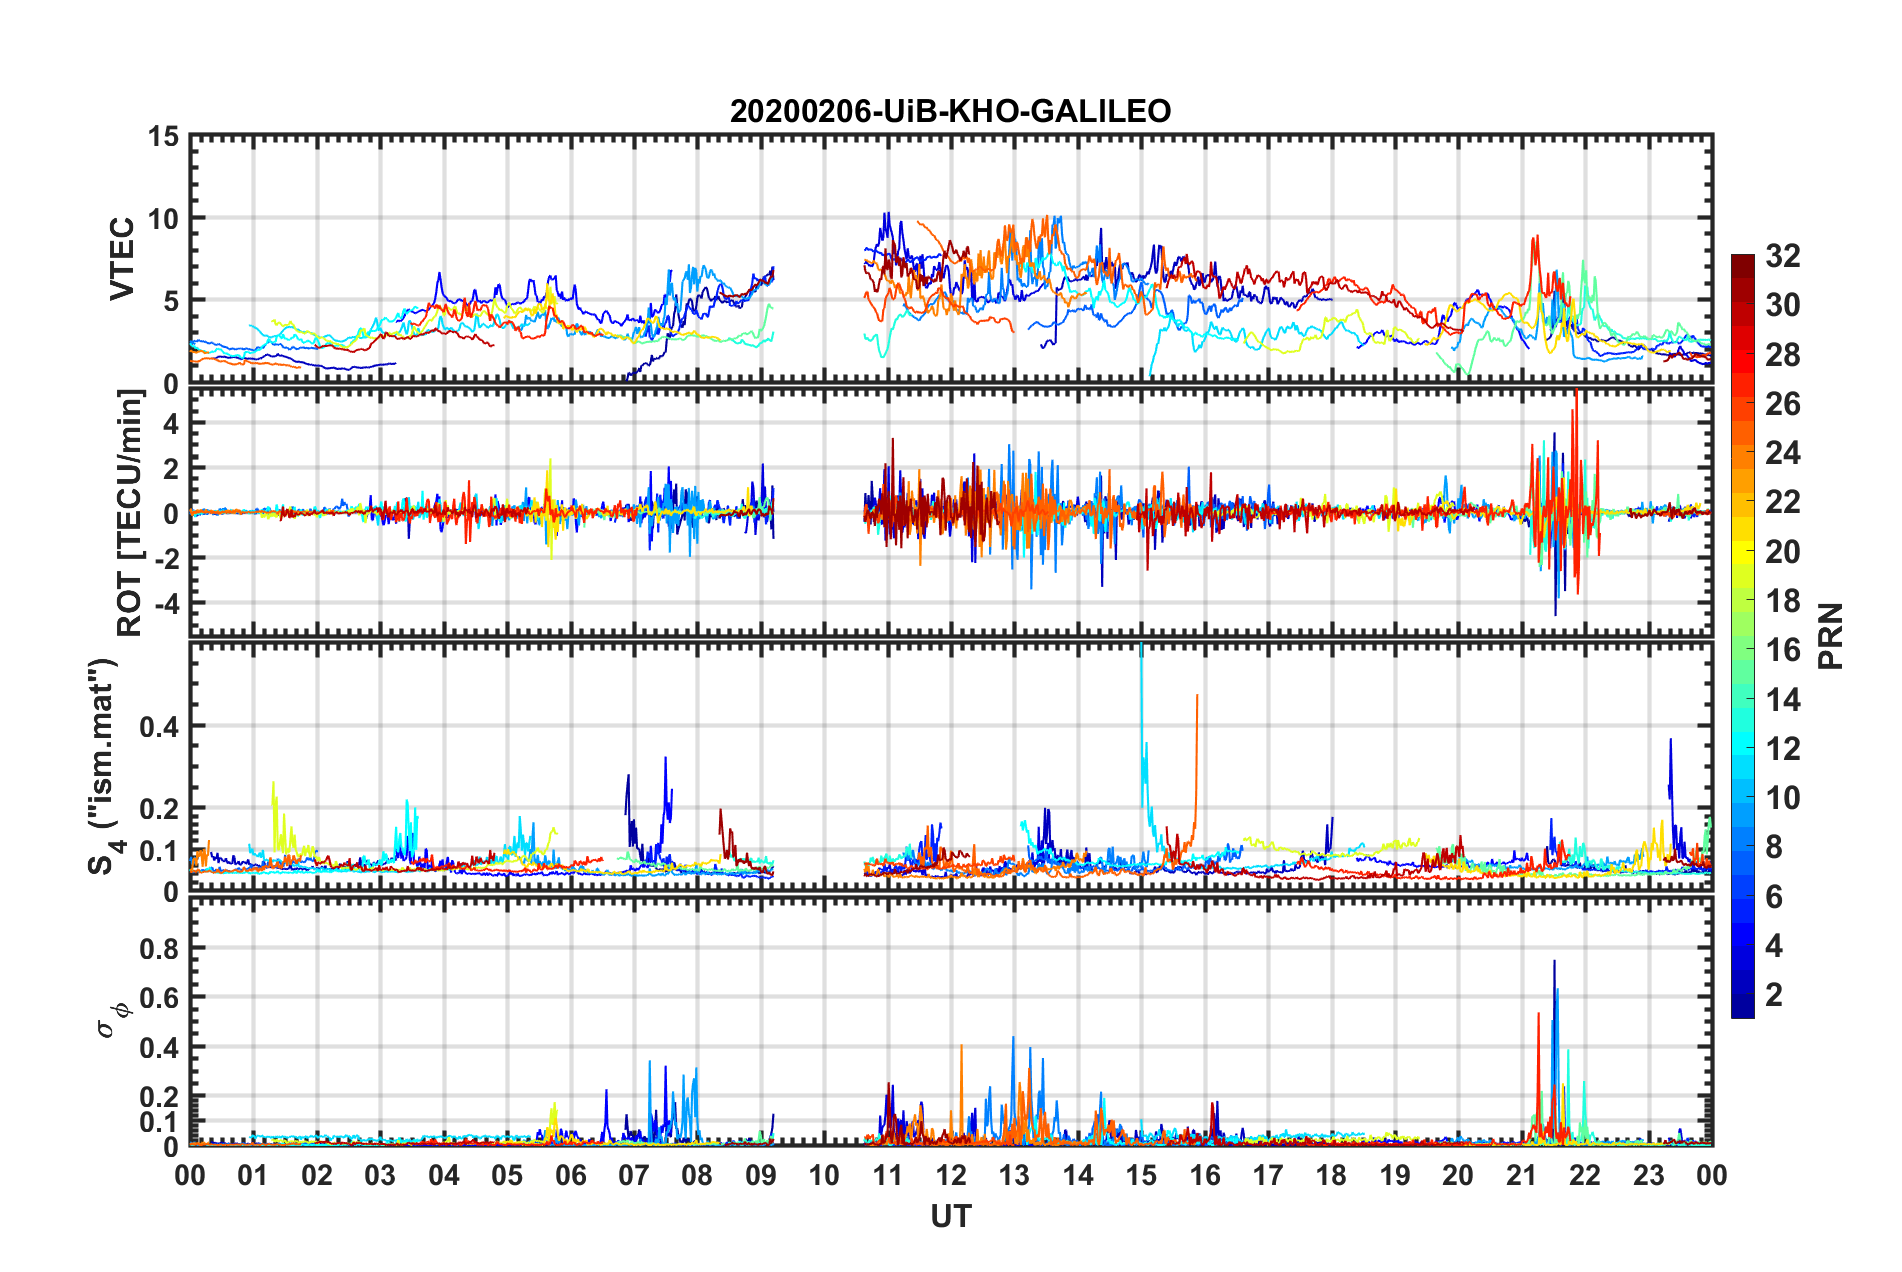Click x-axis hour tick label 13
The height and width of the screenshot is (1272, 1902).
tap(1014, 1175)
